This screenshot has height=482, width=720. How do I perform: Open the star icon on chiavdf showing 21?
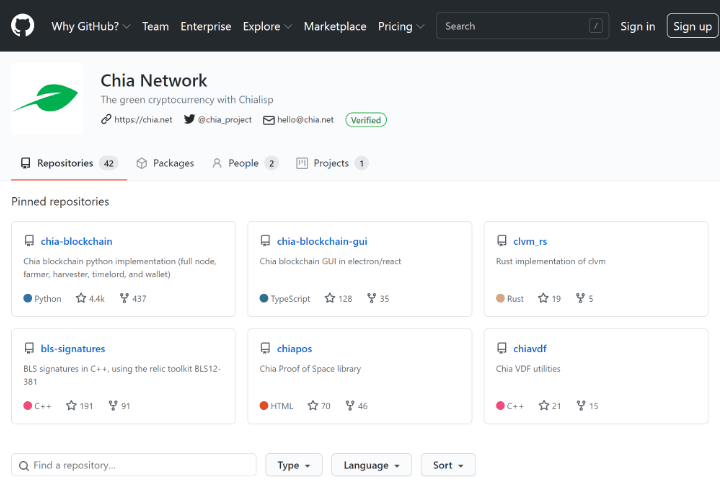(544, 405)
